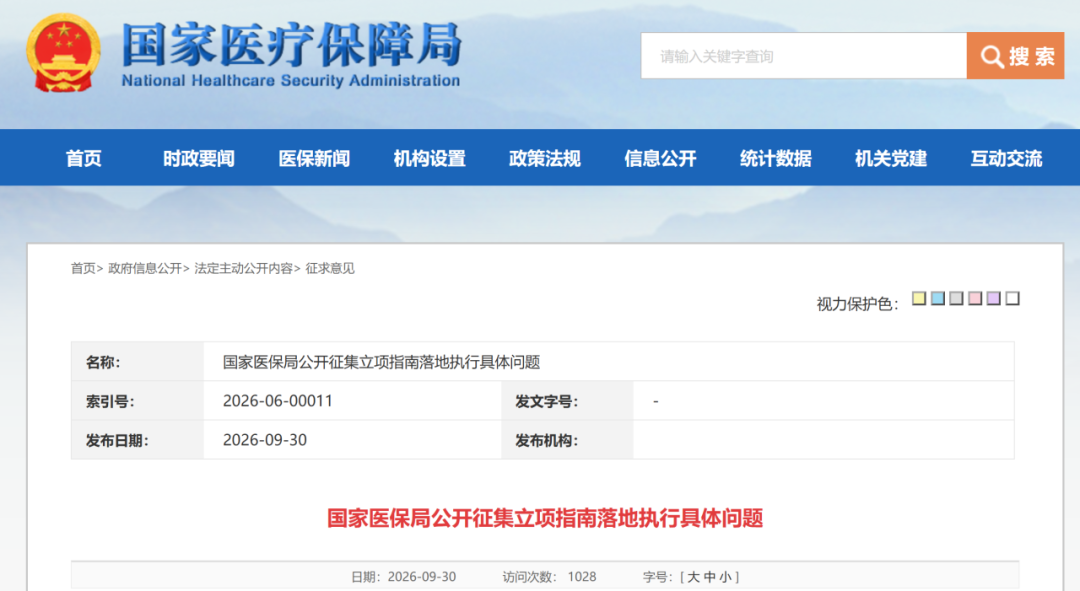
Task: Click the 名称 row title text in the table
Action: pyautogui.click(x=381, y=362)
